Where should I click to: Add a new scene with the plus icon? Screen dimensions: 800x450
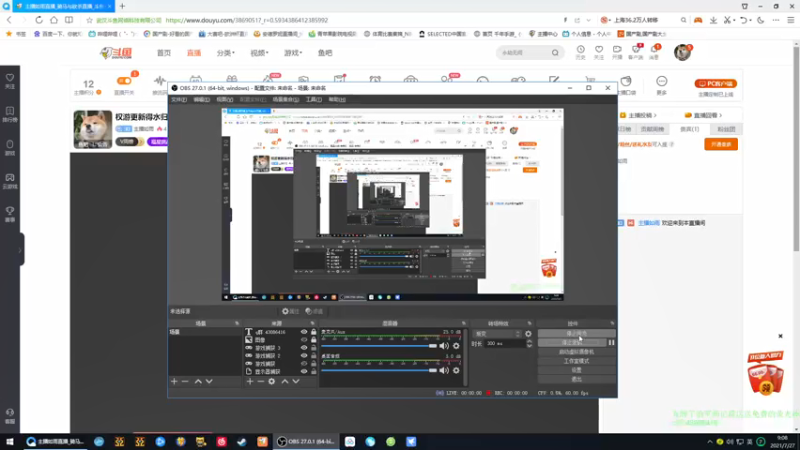click(174, 381)
